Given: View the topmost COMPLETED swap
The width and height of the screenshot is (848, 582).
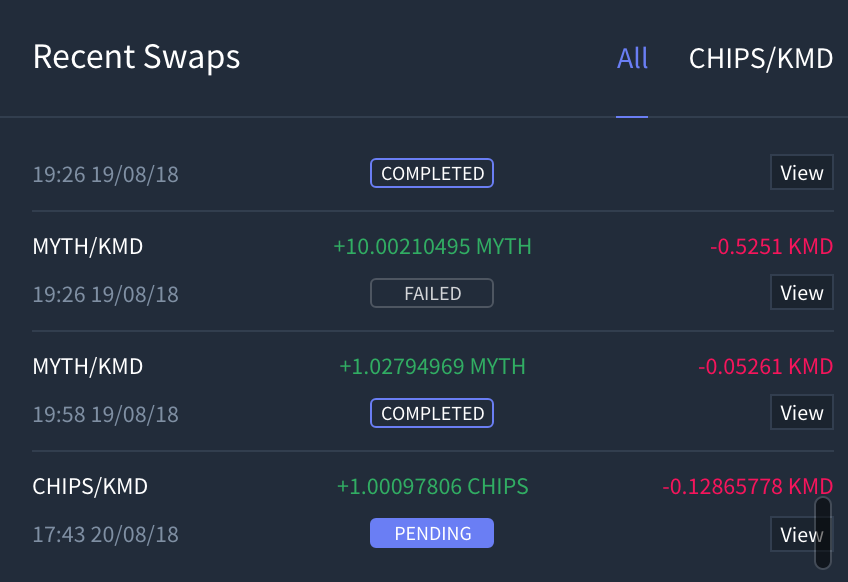Looking at the screenshot, I should (x=801, y=172).
